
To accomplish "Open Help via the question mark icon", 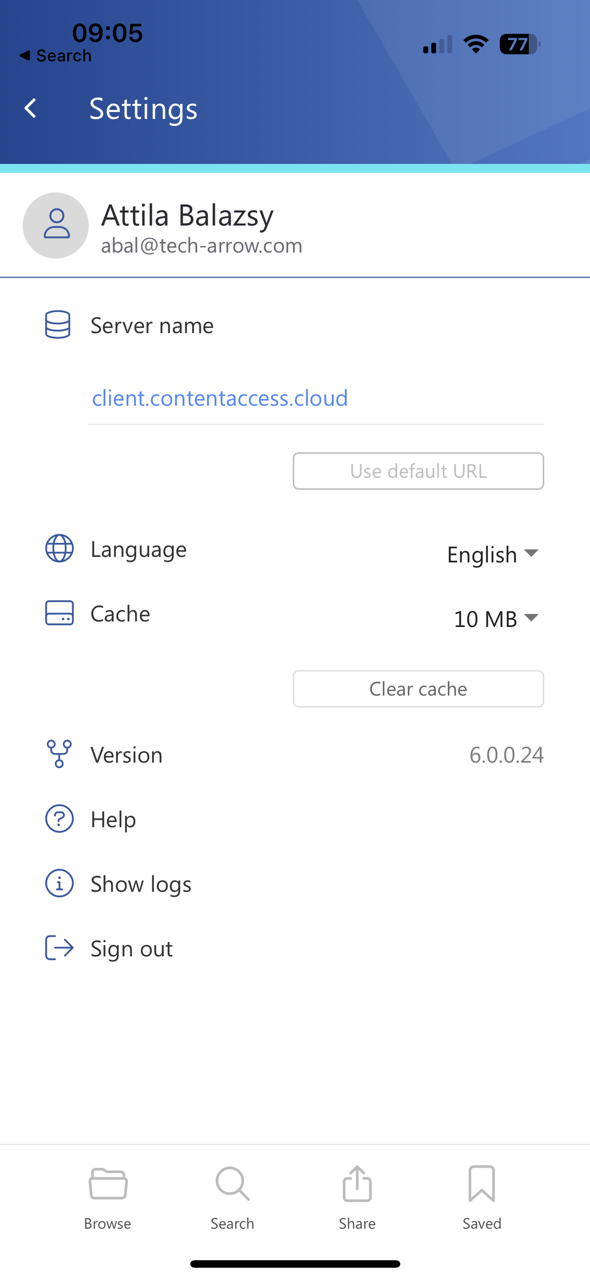I will [x=59, y=818].
